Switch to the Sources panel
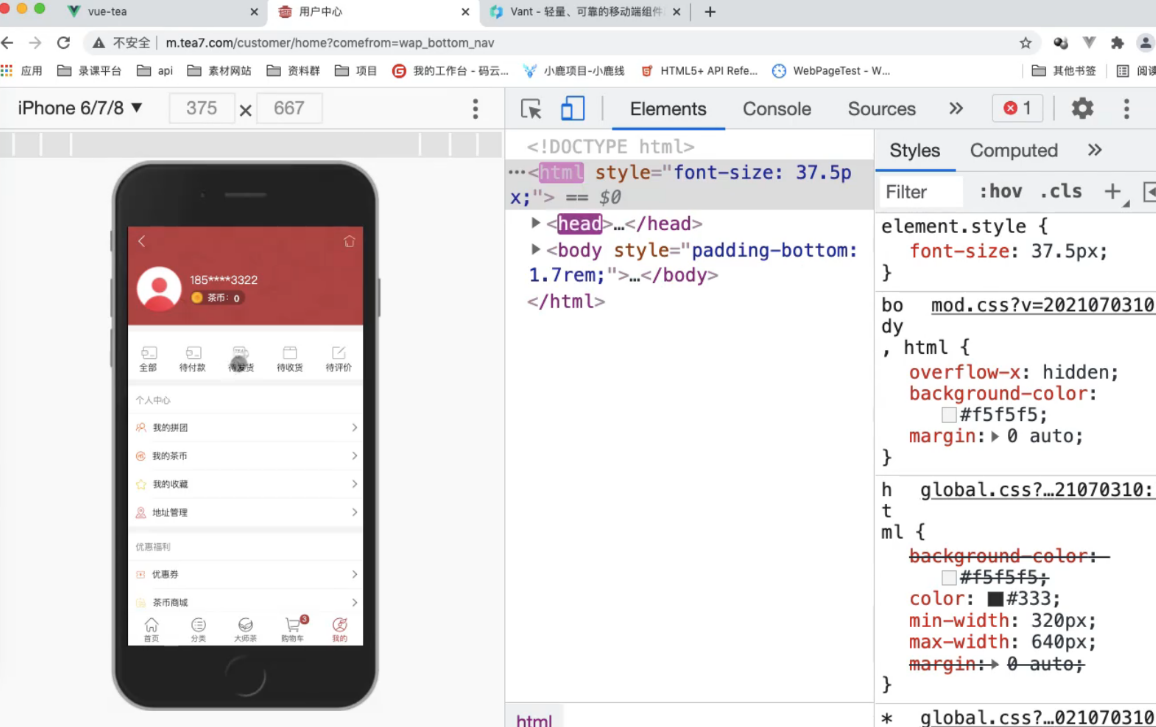1156x727 pixels. [882, 109]
